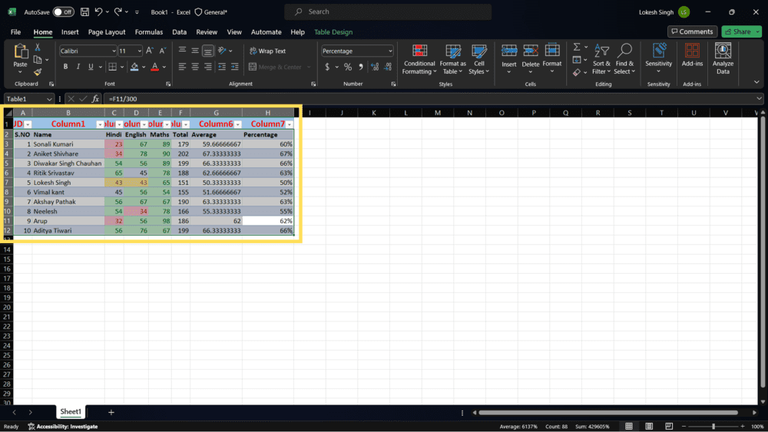This screenshot has height=432, width=768.
Task: Click the Share button
Action: coord(739,32)
